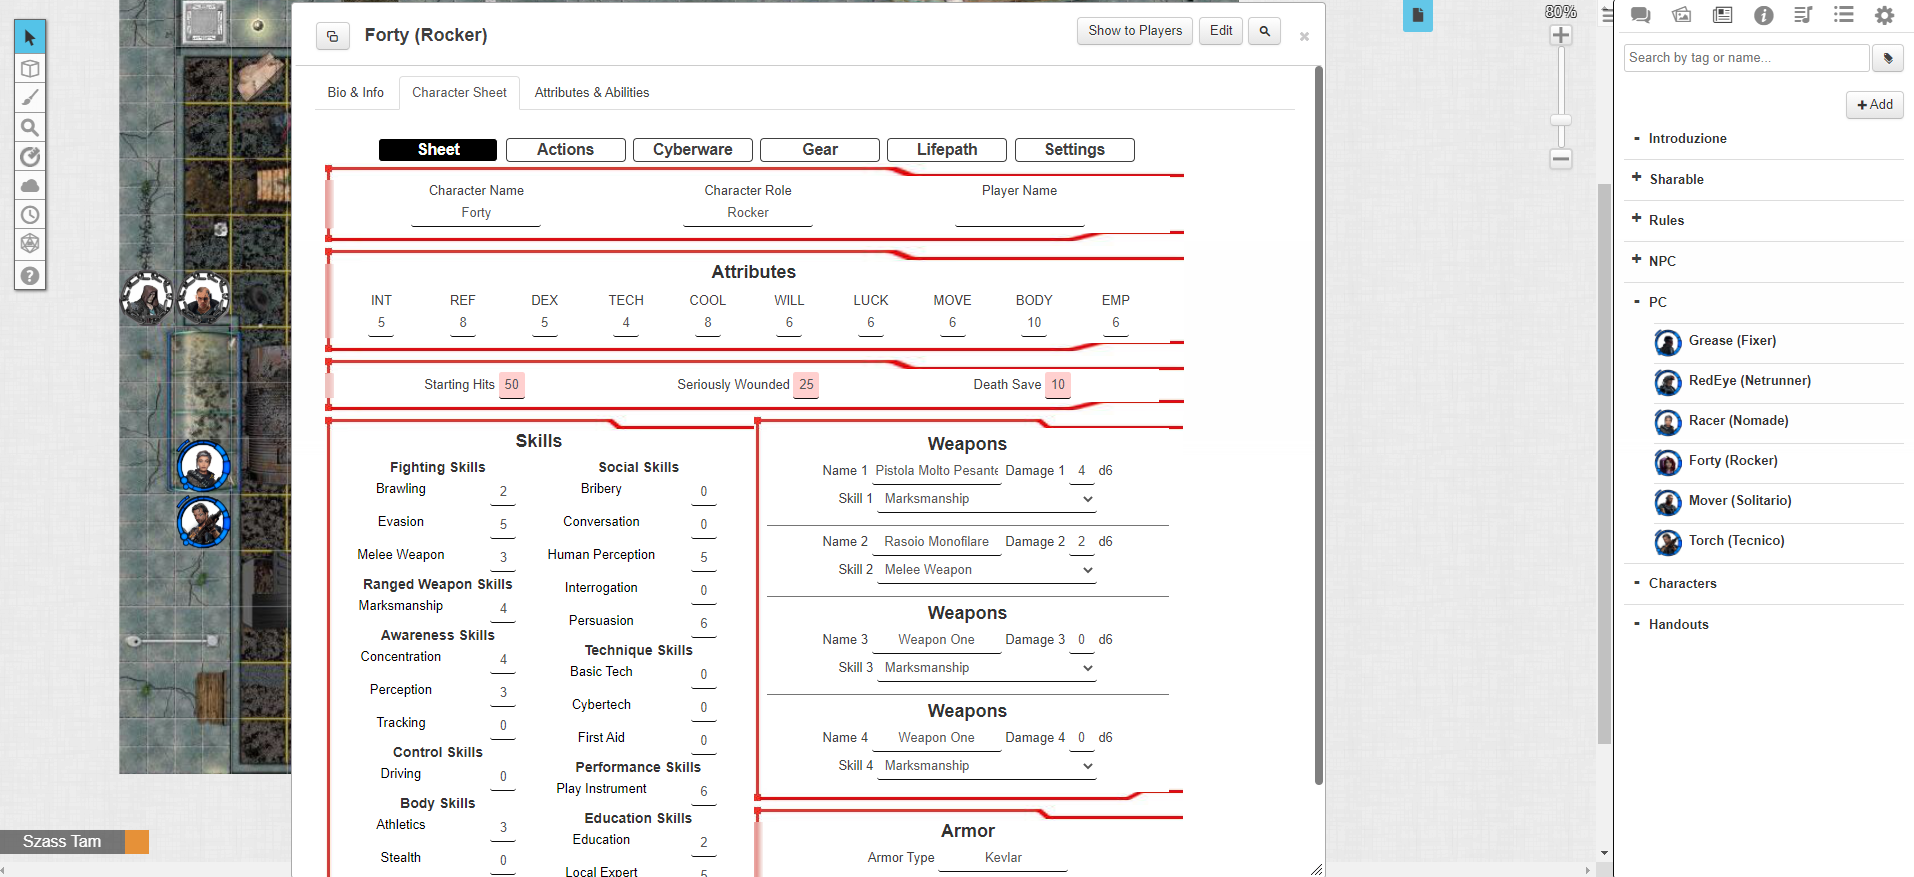Activate the Zoom magnifier tool
1914x877 pixels.
(x=30, y=127)
